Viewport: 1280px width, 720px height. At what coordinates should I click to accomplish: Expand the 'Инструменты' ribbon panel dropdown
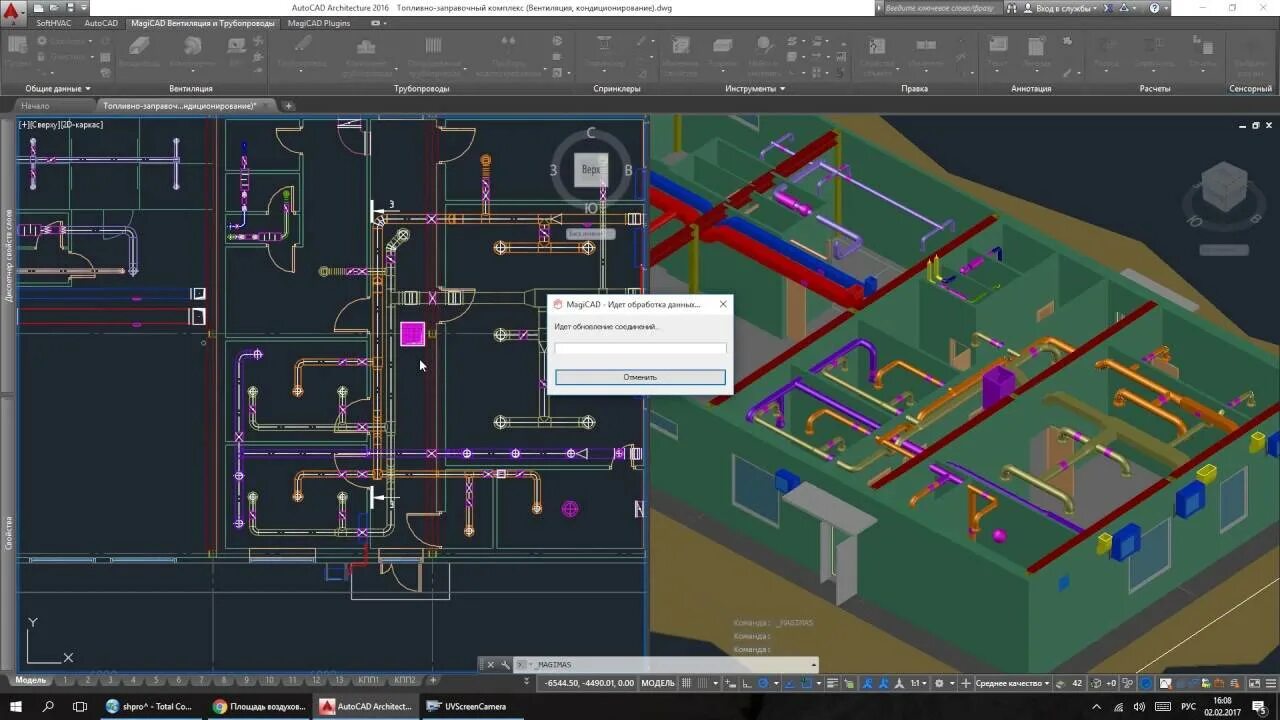pos(755,88)
